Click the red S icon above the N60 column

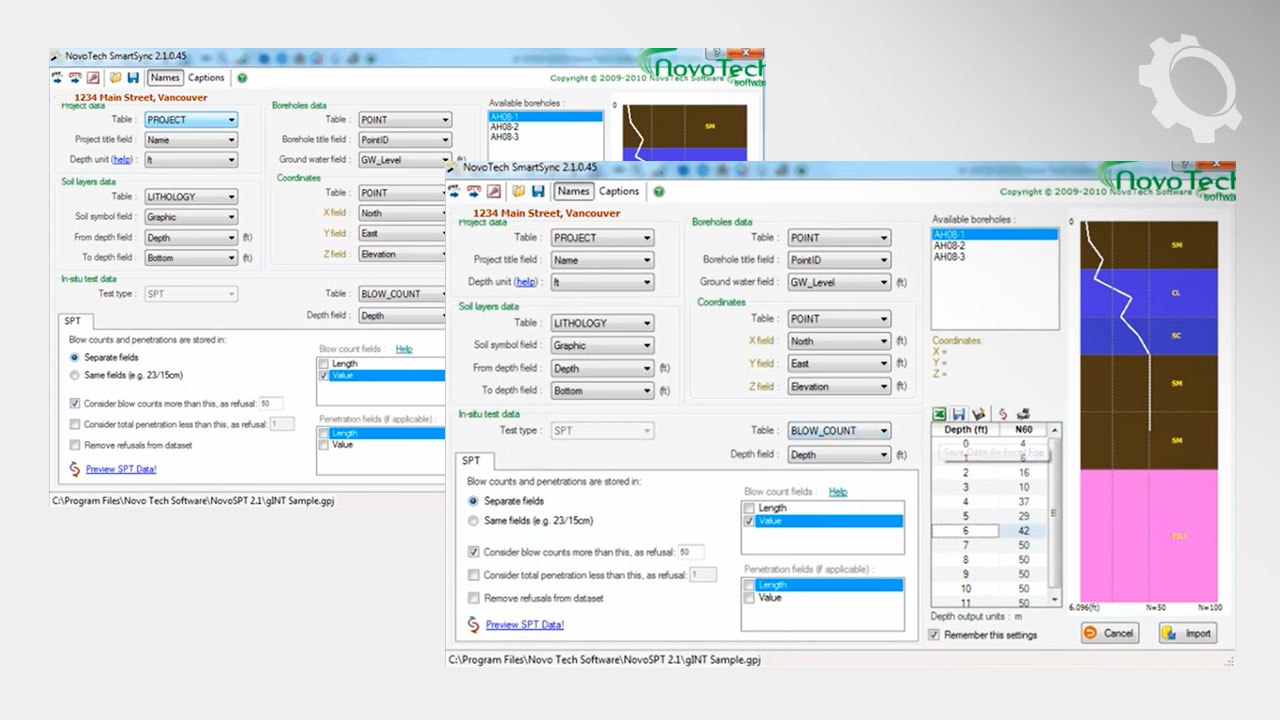(x=1003, y=413)
